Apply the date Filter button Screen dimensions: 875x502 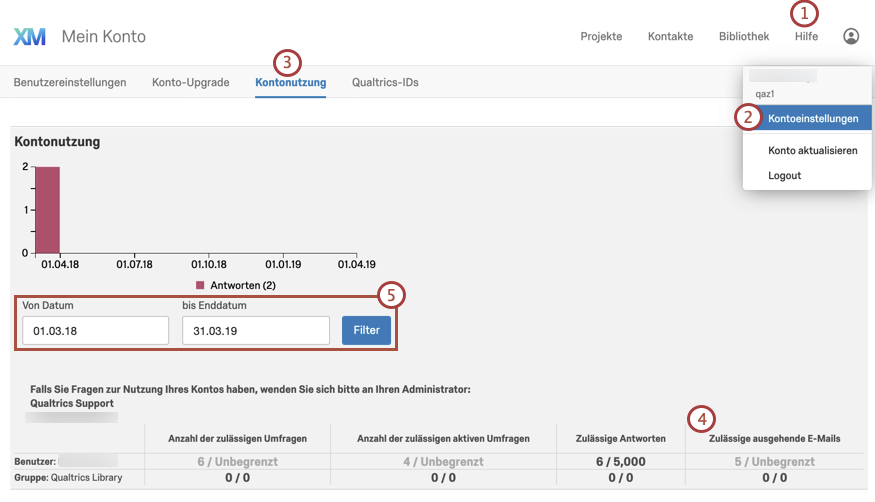pyautogui.click(x=366, y=330)
